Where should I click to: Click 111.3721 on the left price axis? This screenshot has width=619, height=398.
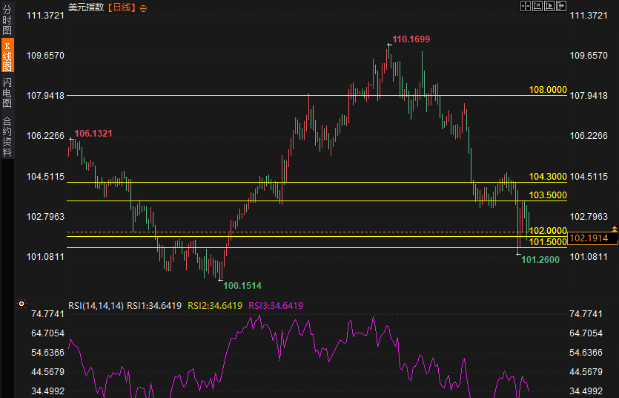pos(45,15)
